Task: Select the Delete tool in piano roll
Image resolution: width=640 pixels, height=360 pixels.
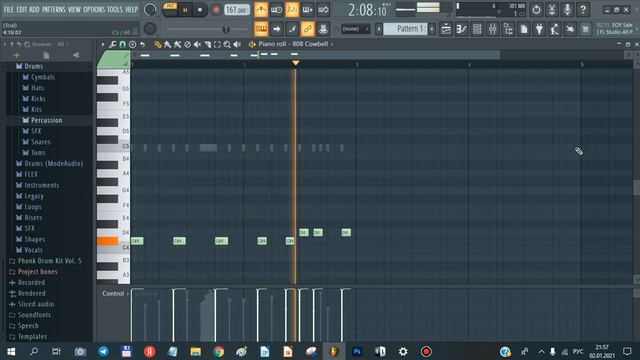Action: [x=187, y=44]
